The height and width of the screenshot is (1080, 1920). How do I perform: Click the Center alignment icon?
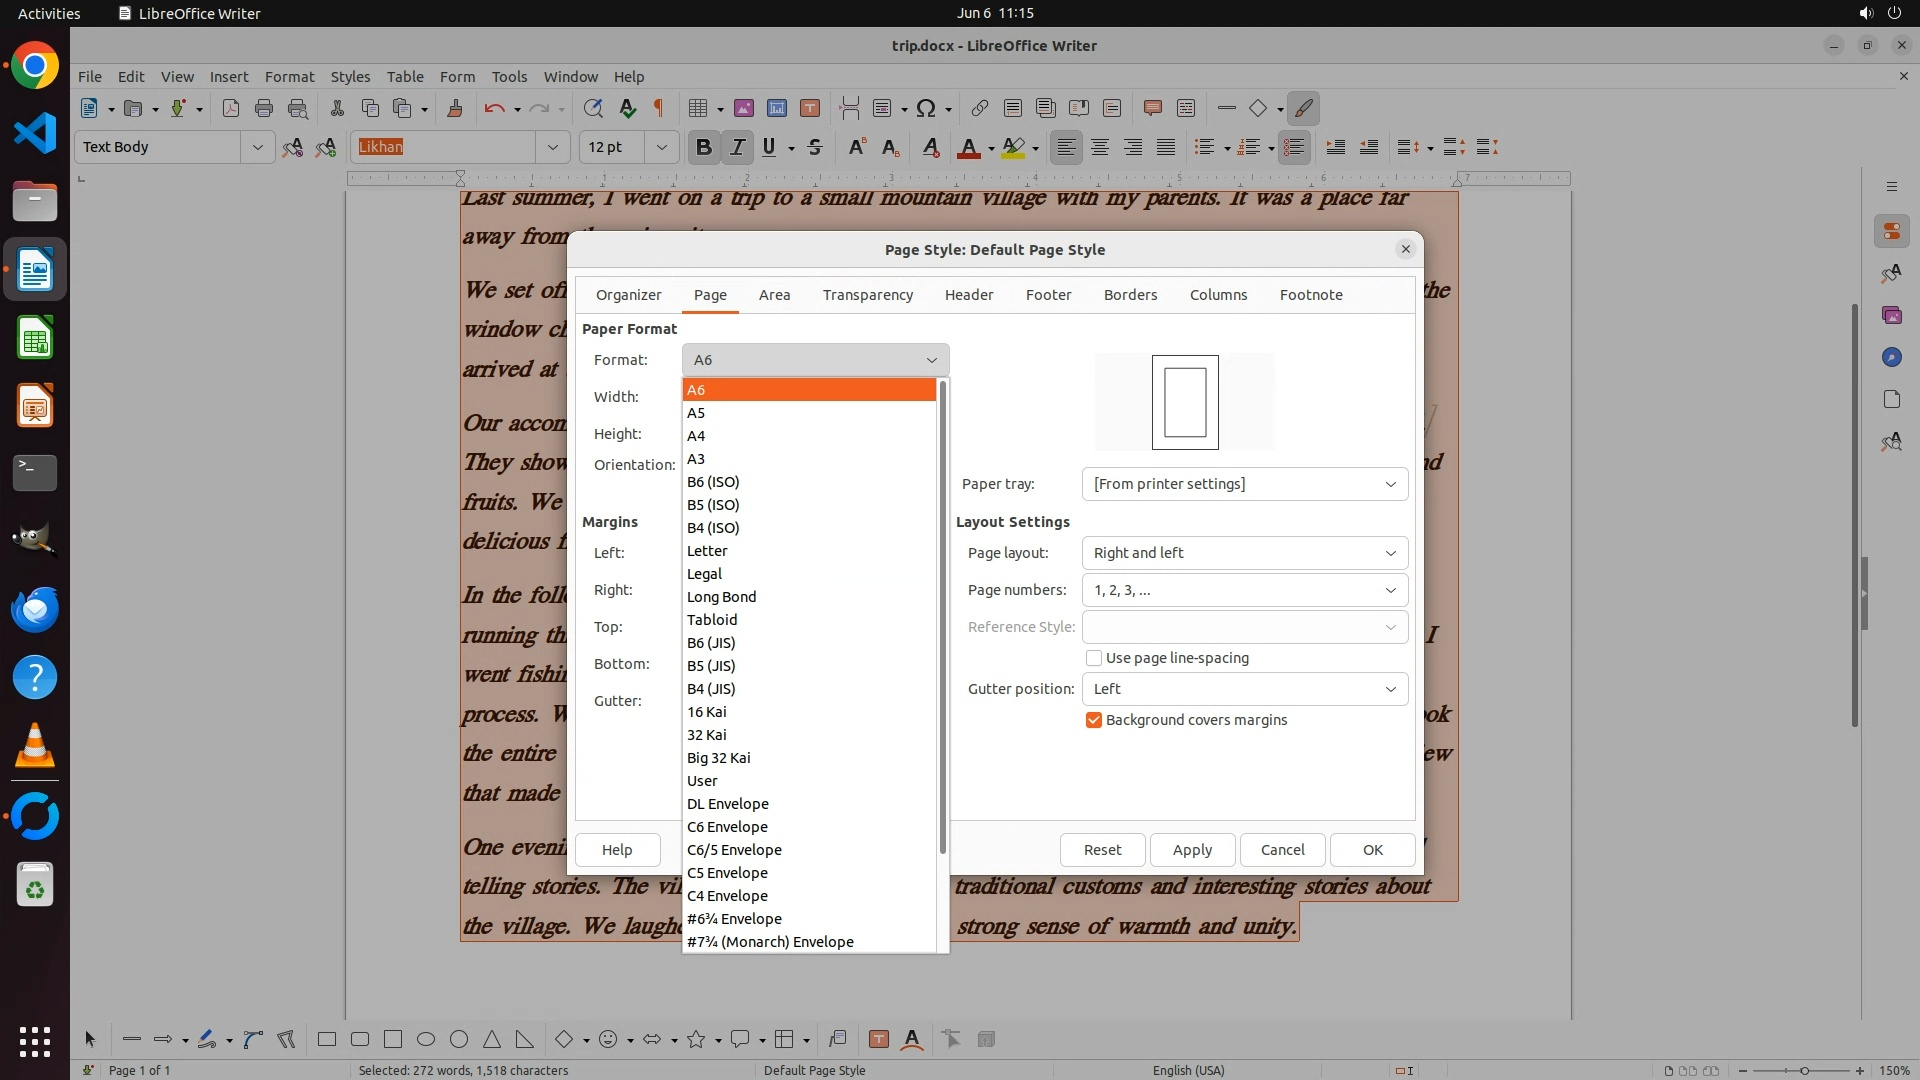1100,147
